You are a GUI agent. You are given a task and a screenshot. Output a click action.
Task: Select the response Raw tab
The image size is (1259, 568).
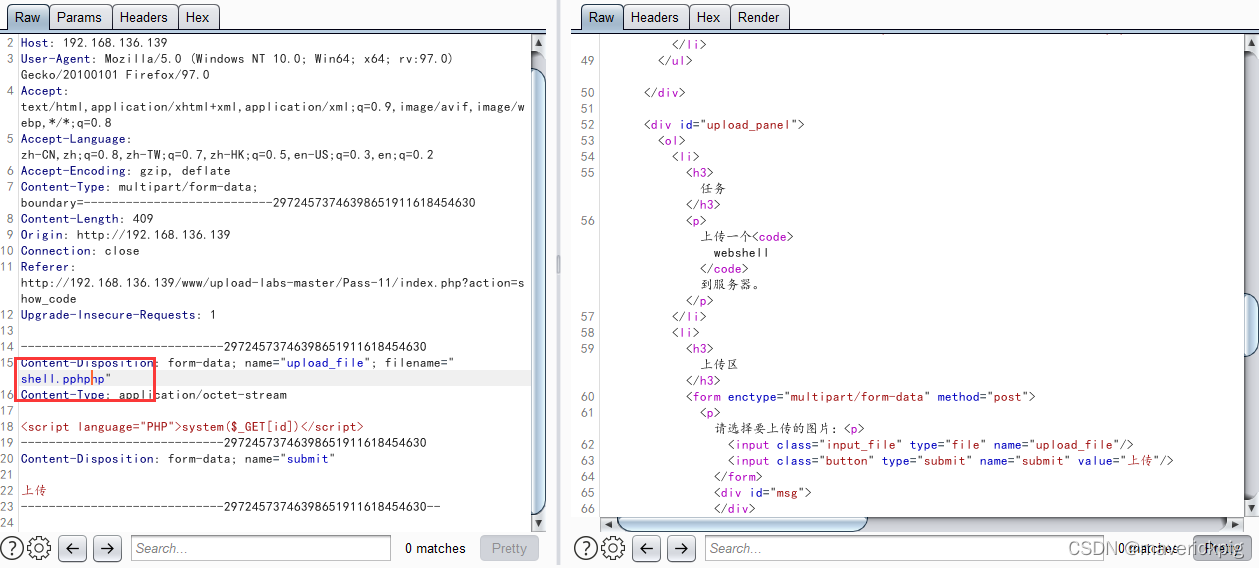(601, 17)
